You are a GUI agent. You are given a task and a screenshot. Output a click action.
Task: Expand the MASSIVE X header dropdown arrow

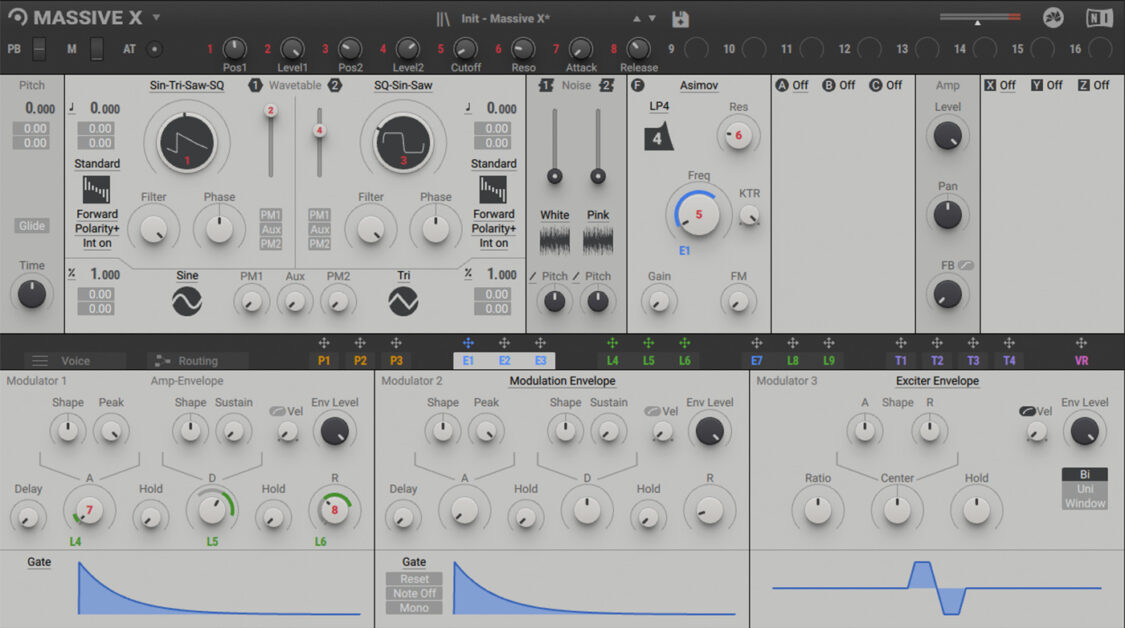tap(155, 16)
